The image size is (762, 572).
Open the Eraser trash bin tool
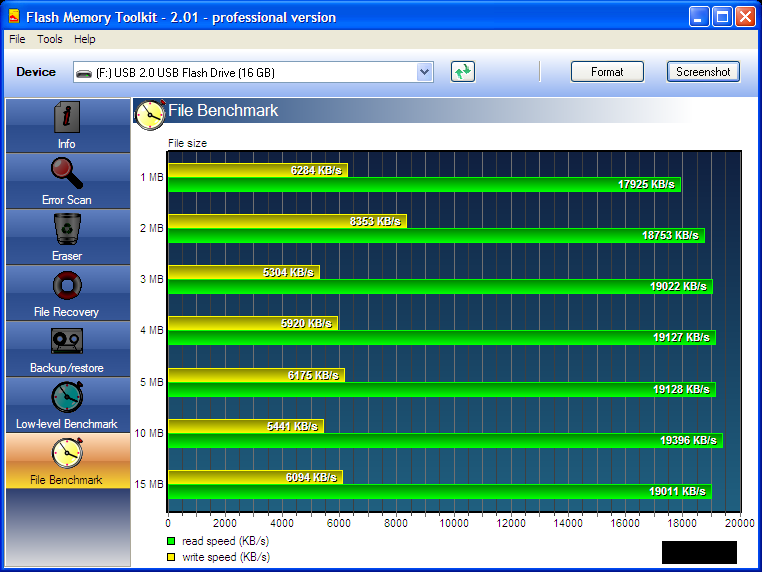click(x=67, y=229)
